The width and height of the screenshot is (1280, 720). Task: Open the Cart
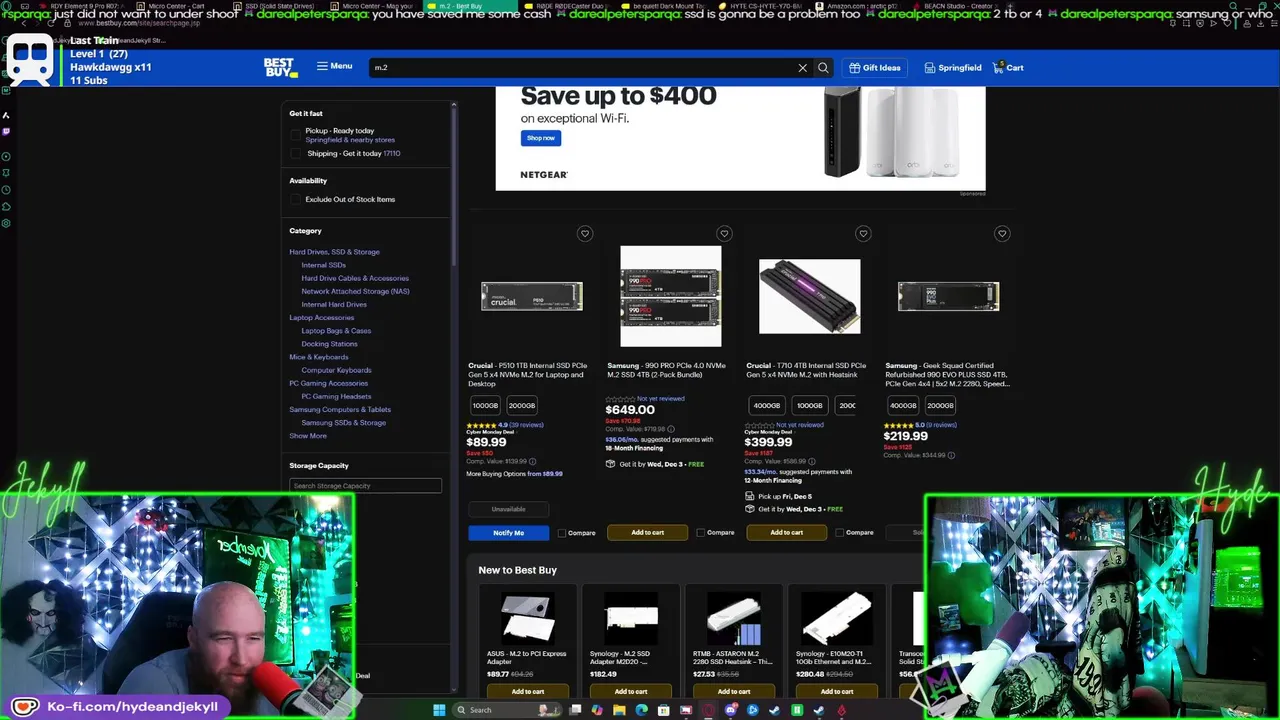[x=1008, y=68]
